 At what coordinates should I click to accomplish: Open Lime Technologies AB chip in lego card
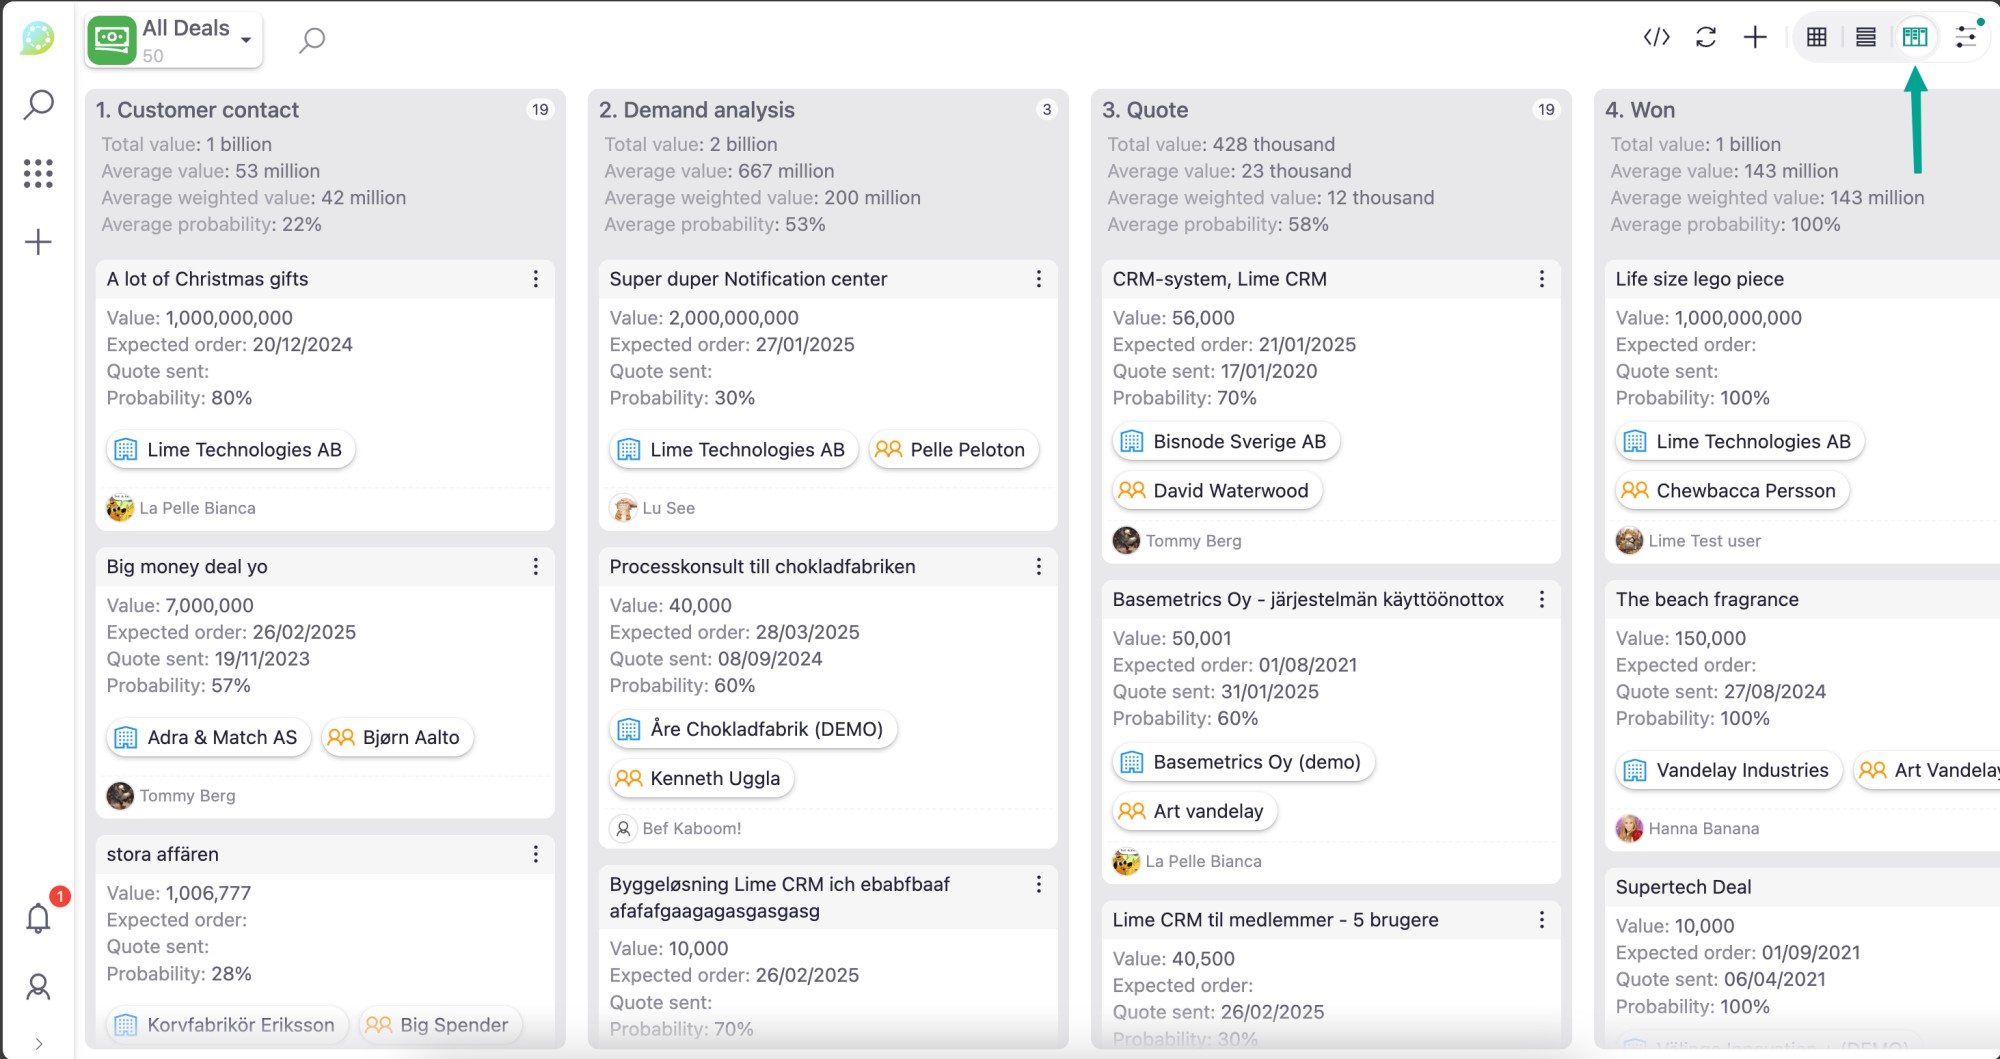(x=1740, y=441)
